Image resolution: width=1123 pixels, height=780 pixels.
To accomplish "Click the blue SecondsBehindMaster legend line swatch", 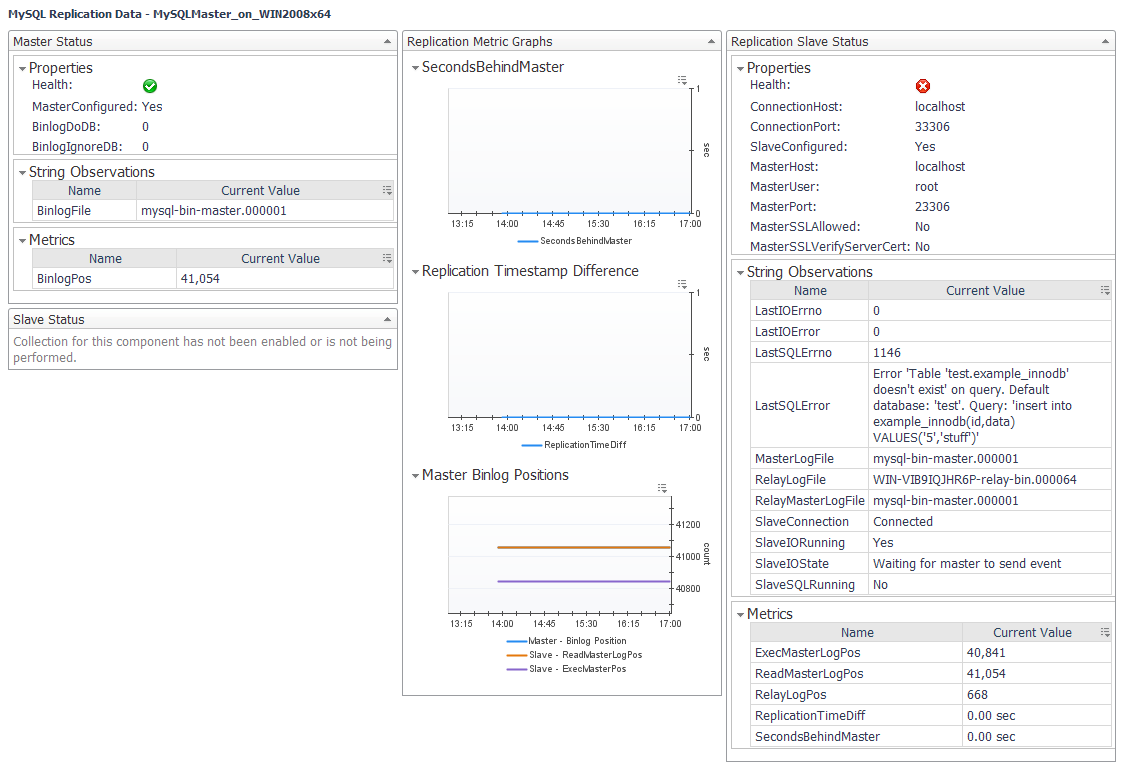I will click(527, 241).
